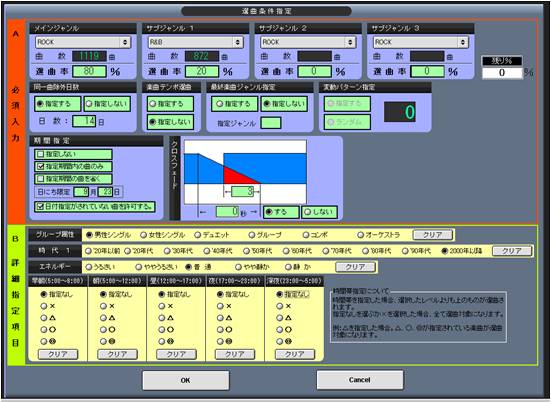551x403 pixels.
Task: Select 指定しない under 最終楽曲ジャンル指定
Action: point(284,104)
